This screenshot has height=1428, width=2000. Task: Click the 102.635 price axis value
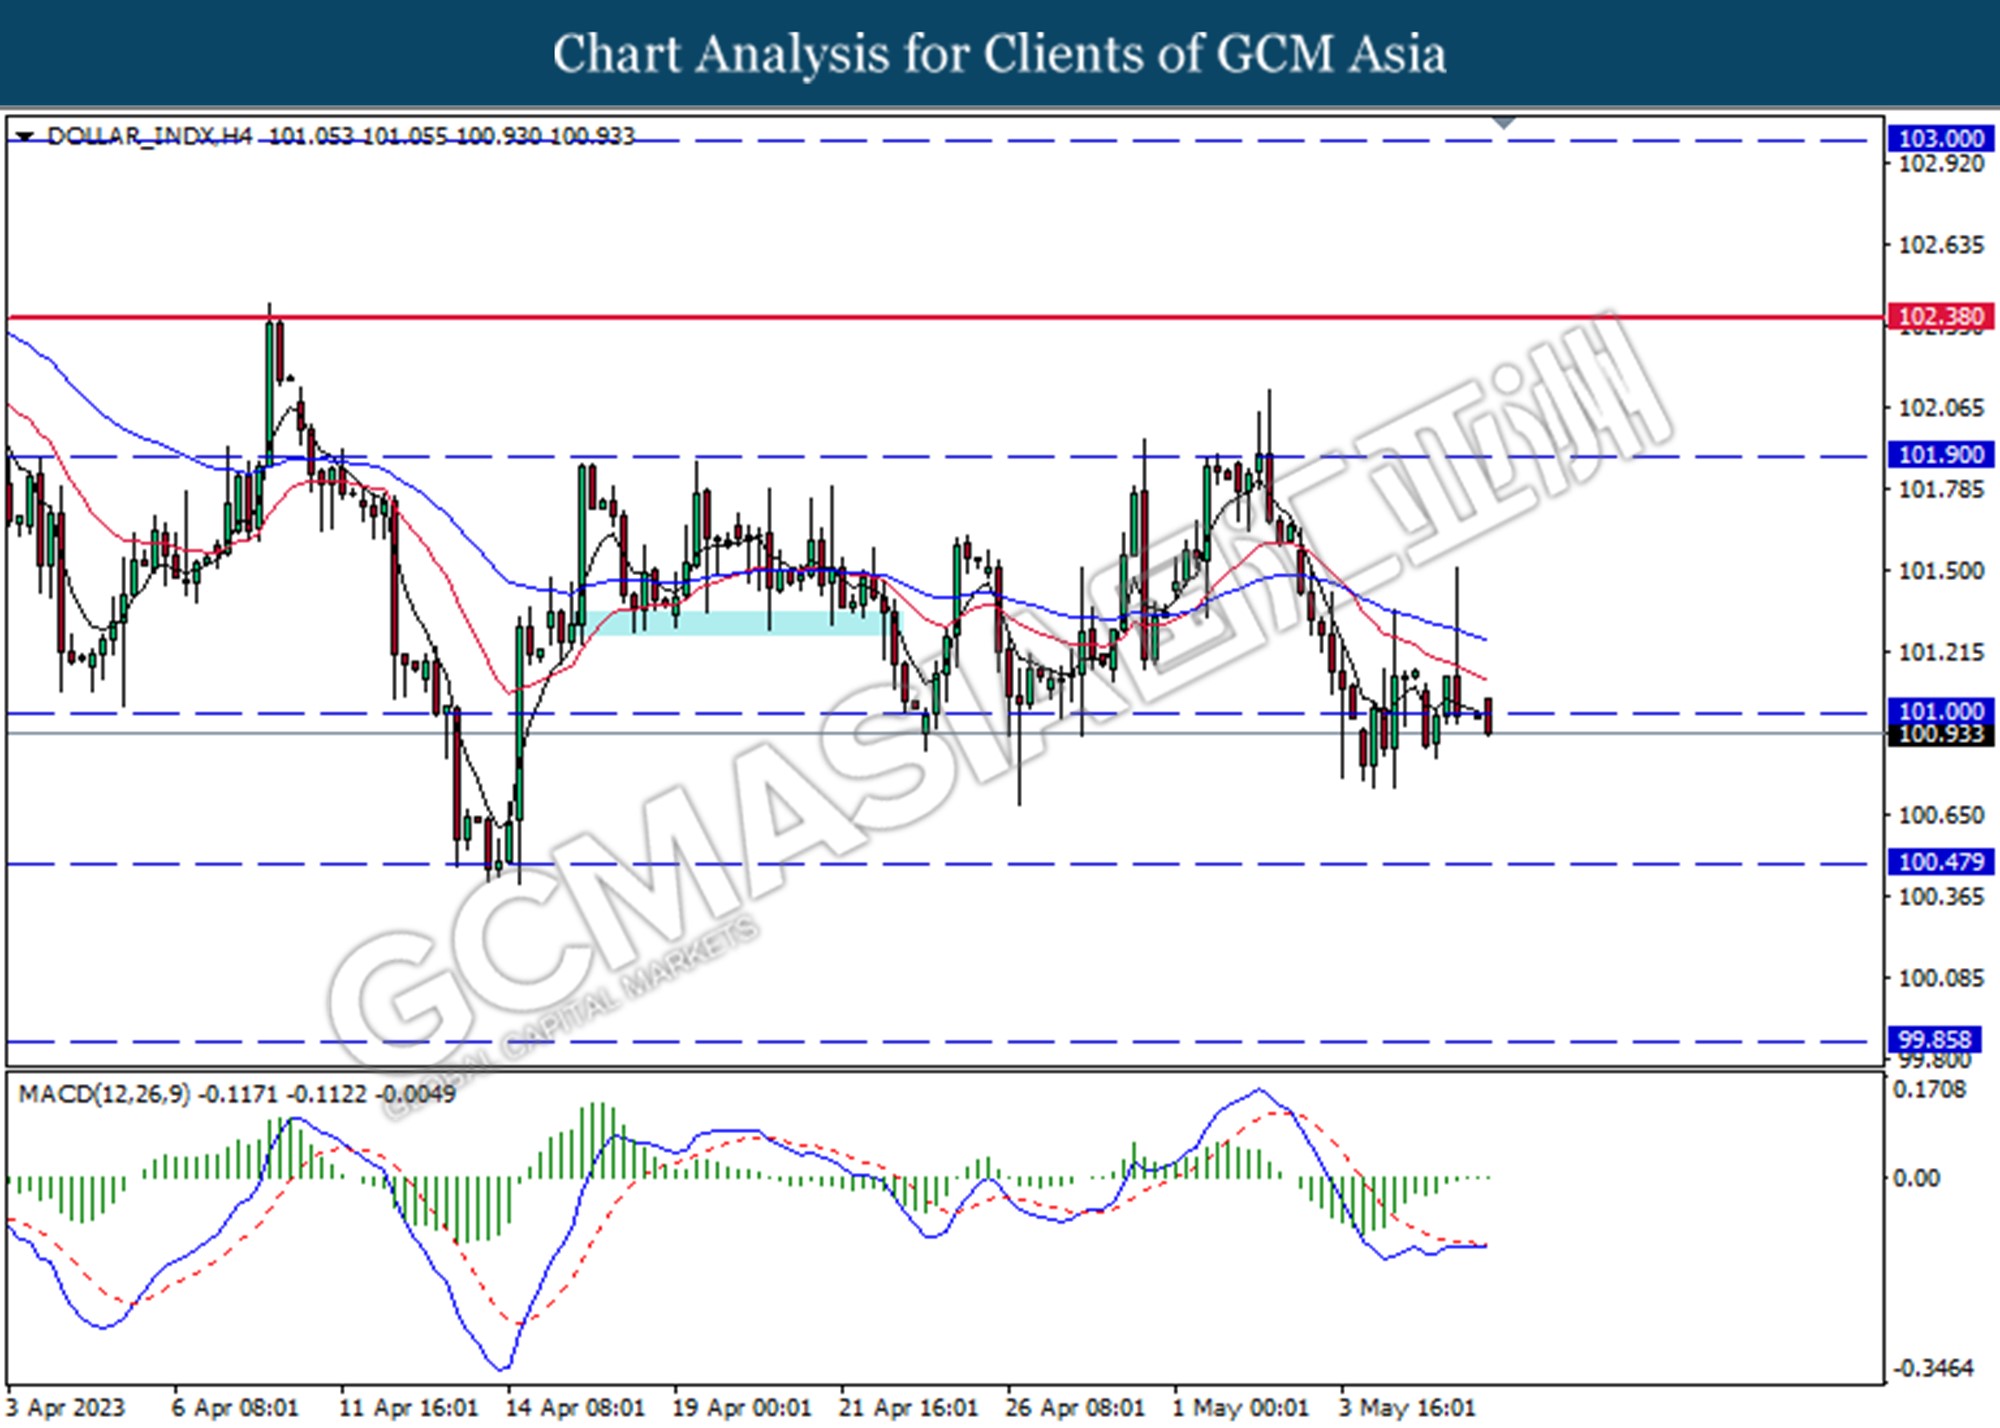pyautogui.click(x=1941, y=245)
